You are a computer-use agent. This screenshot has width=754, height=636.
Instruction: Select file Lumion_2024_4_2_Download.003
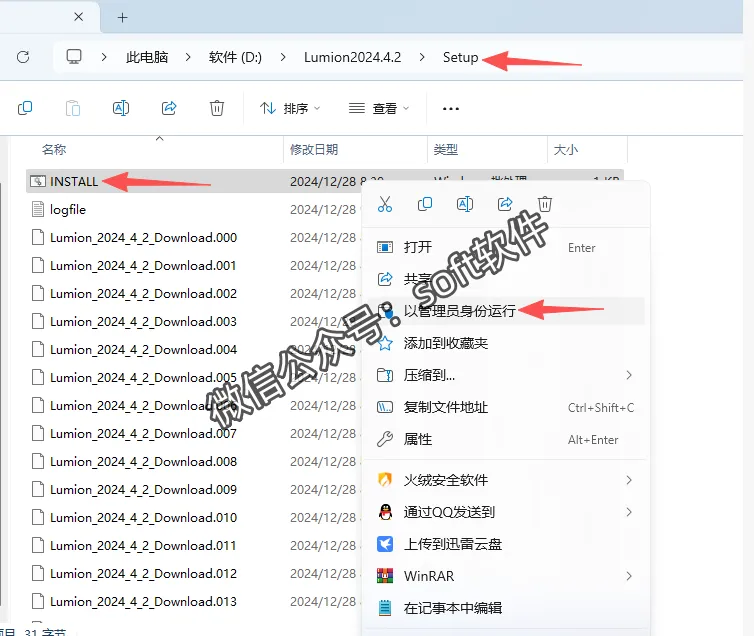pyautogui.click(x=143, y=322)
